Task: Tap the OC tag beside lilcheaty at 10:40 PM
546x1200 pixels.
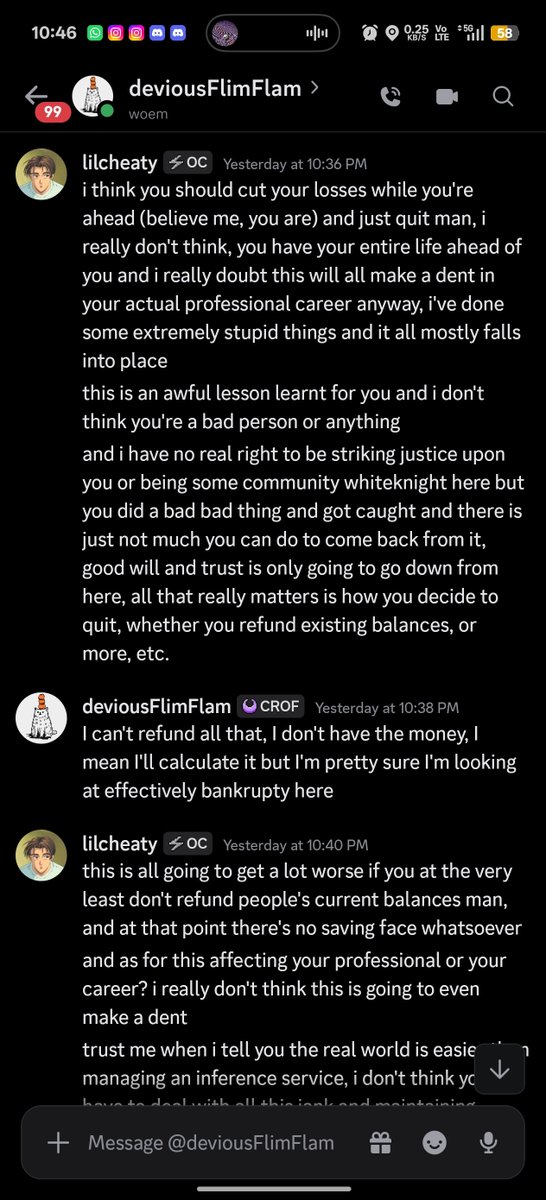Action: [188, 843]
